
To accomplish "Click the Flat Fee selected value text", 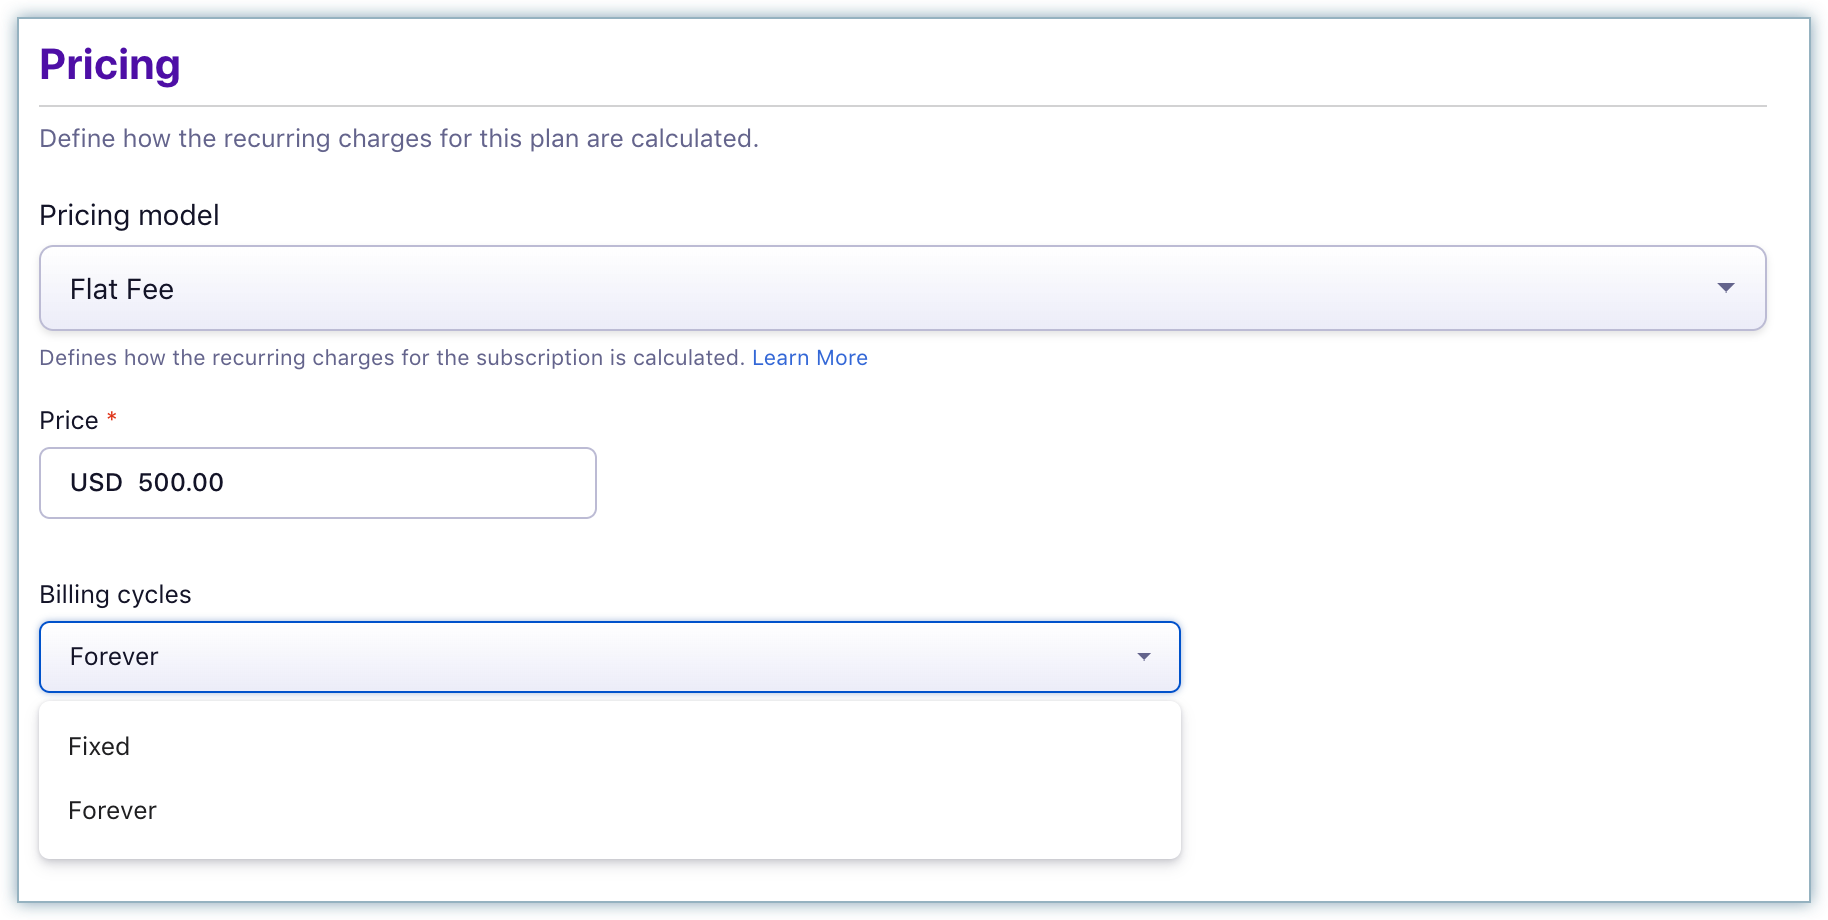I will pyautogui.click(x=122, y=289).
